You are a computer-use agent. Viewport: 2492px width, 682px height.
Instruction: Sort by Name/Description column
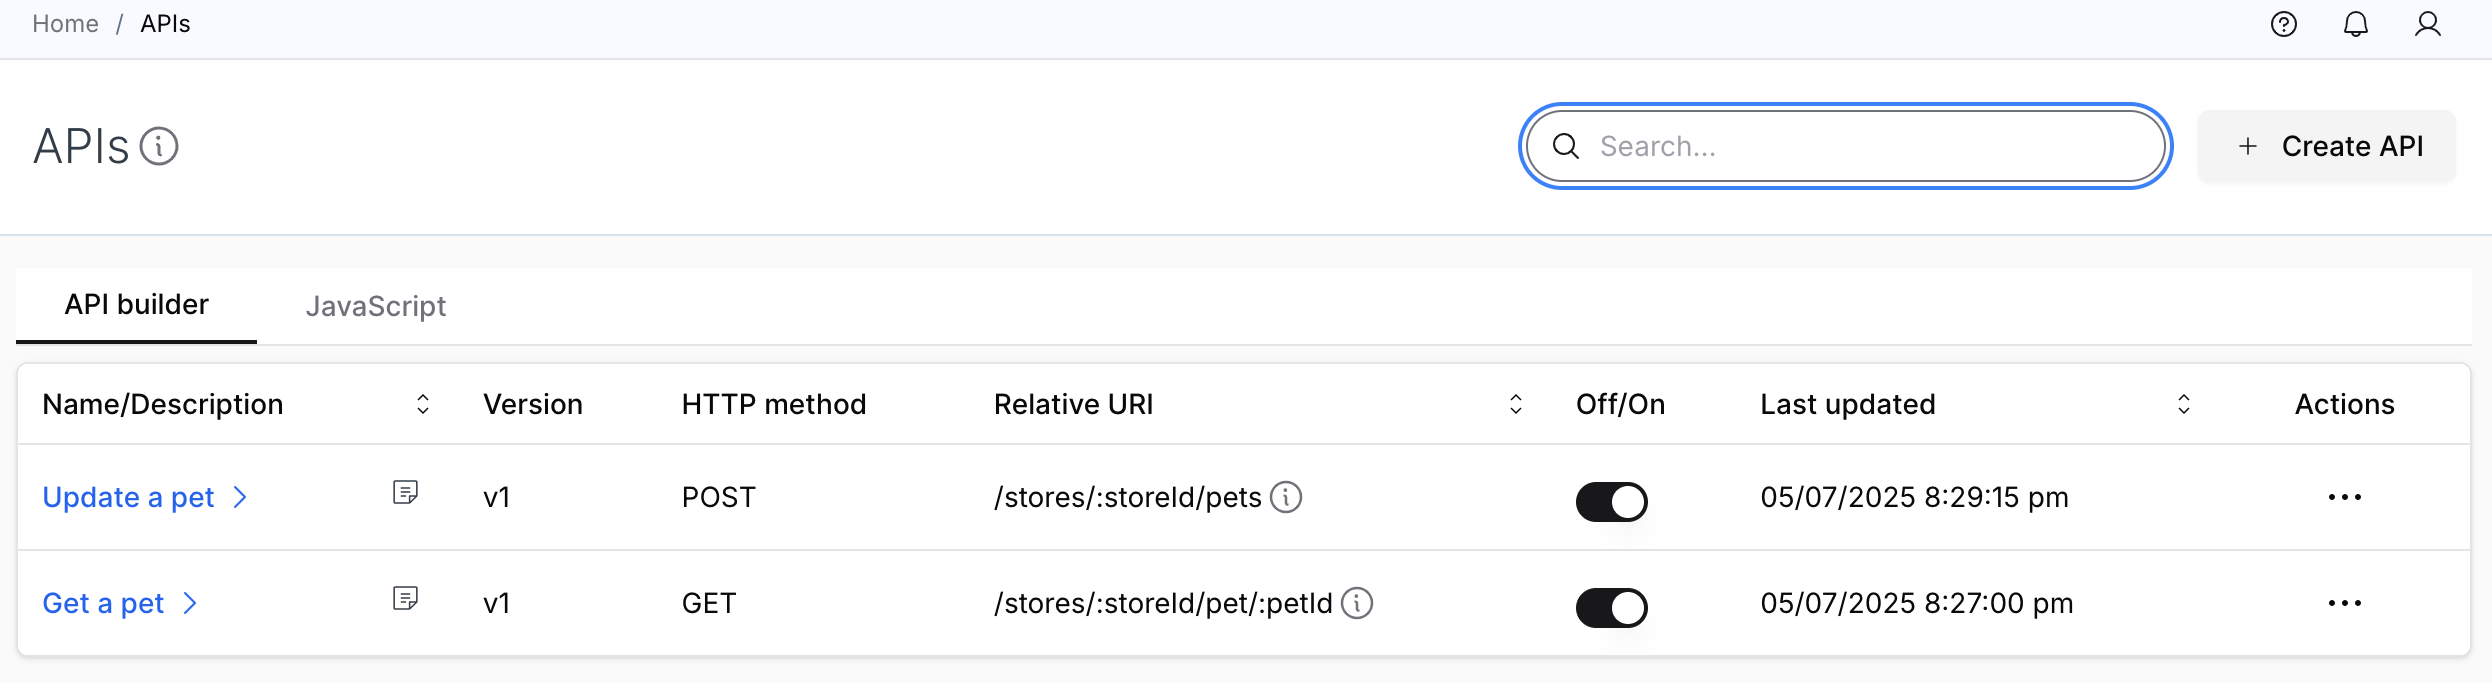point(423,404)
